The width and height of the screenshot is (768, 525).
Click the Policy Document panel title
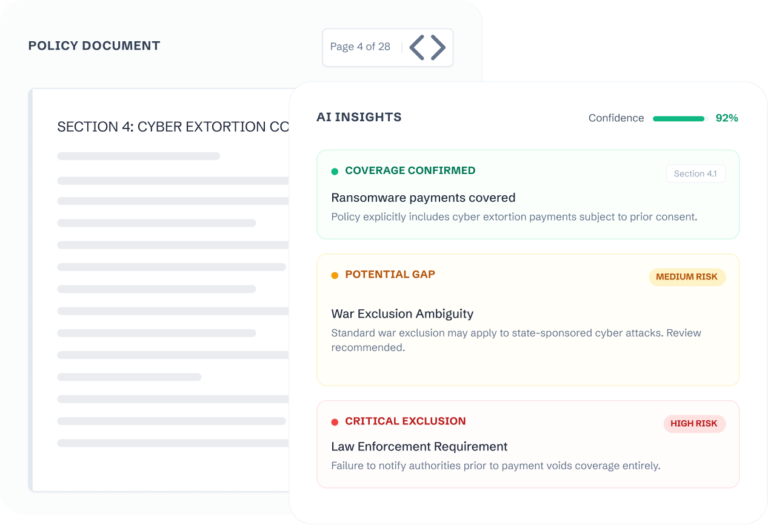tap(94, 46)
